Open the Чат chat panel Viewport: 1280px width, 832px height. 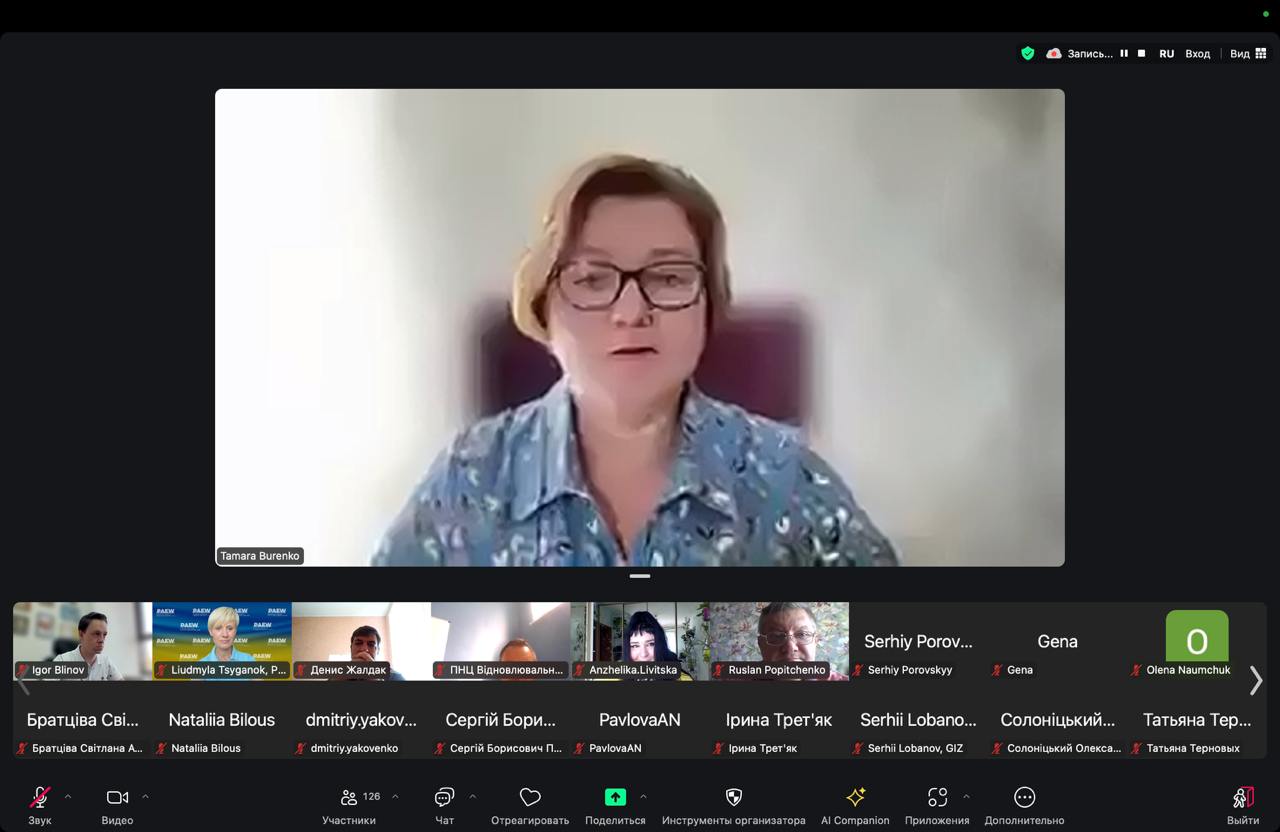[444, 798]
